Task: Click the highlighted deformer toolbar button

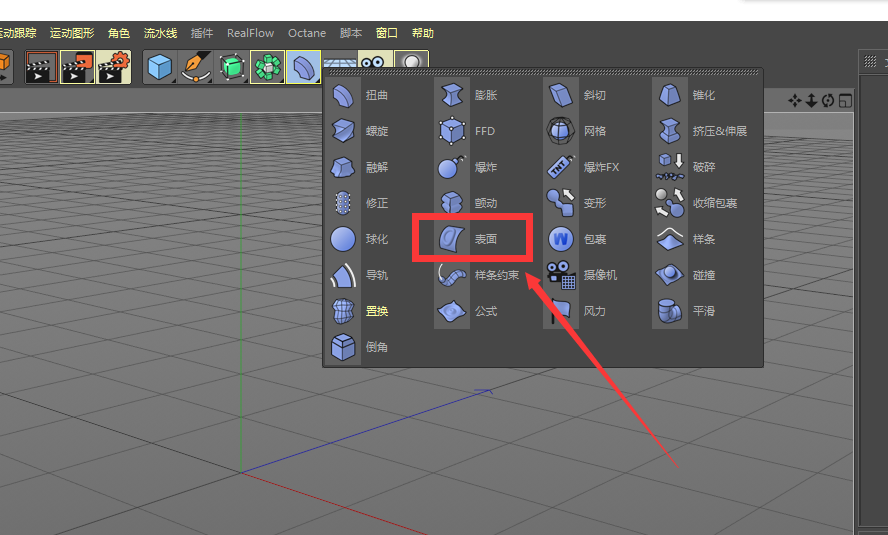Action: [304, 67]
